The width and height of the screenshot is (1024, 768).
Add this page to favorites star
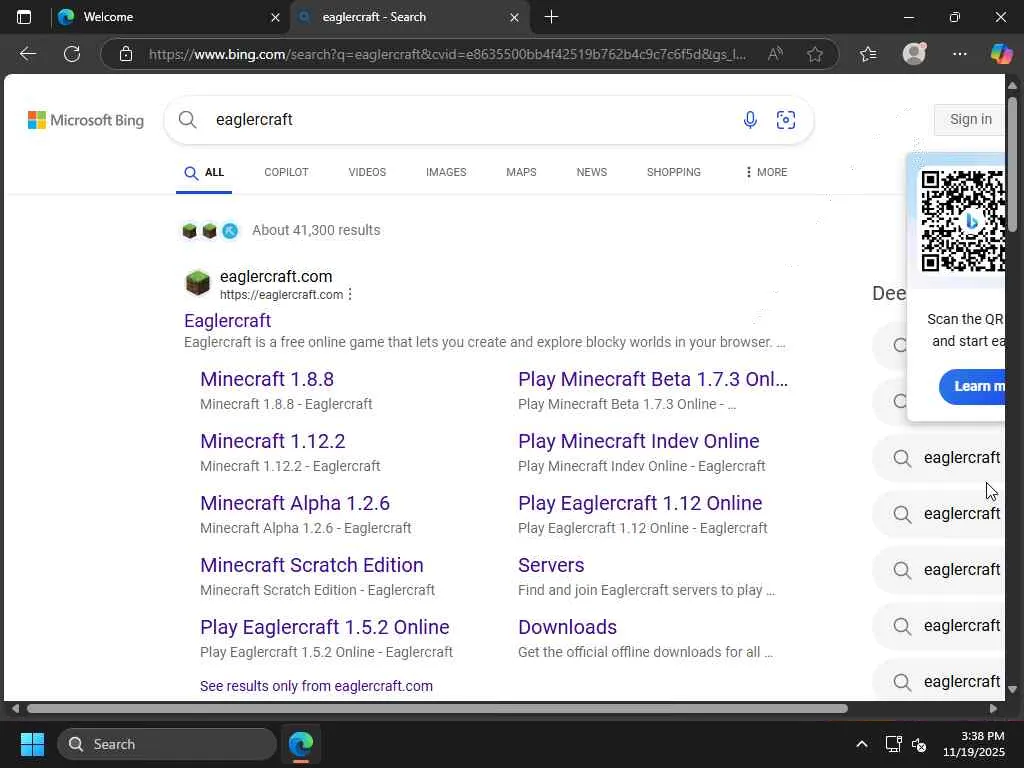(814, 54)
